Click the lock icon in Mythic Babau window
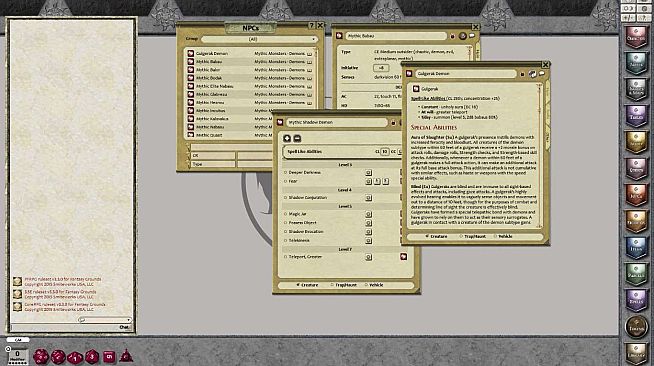Screen dimensions: 654x366 pos(453,36)
